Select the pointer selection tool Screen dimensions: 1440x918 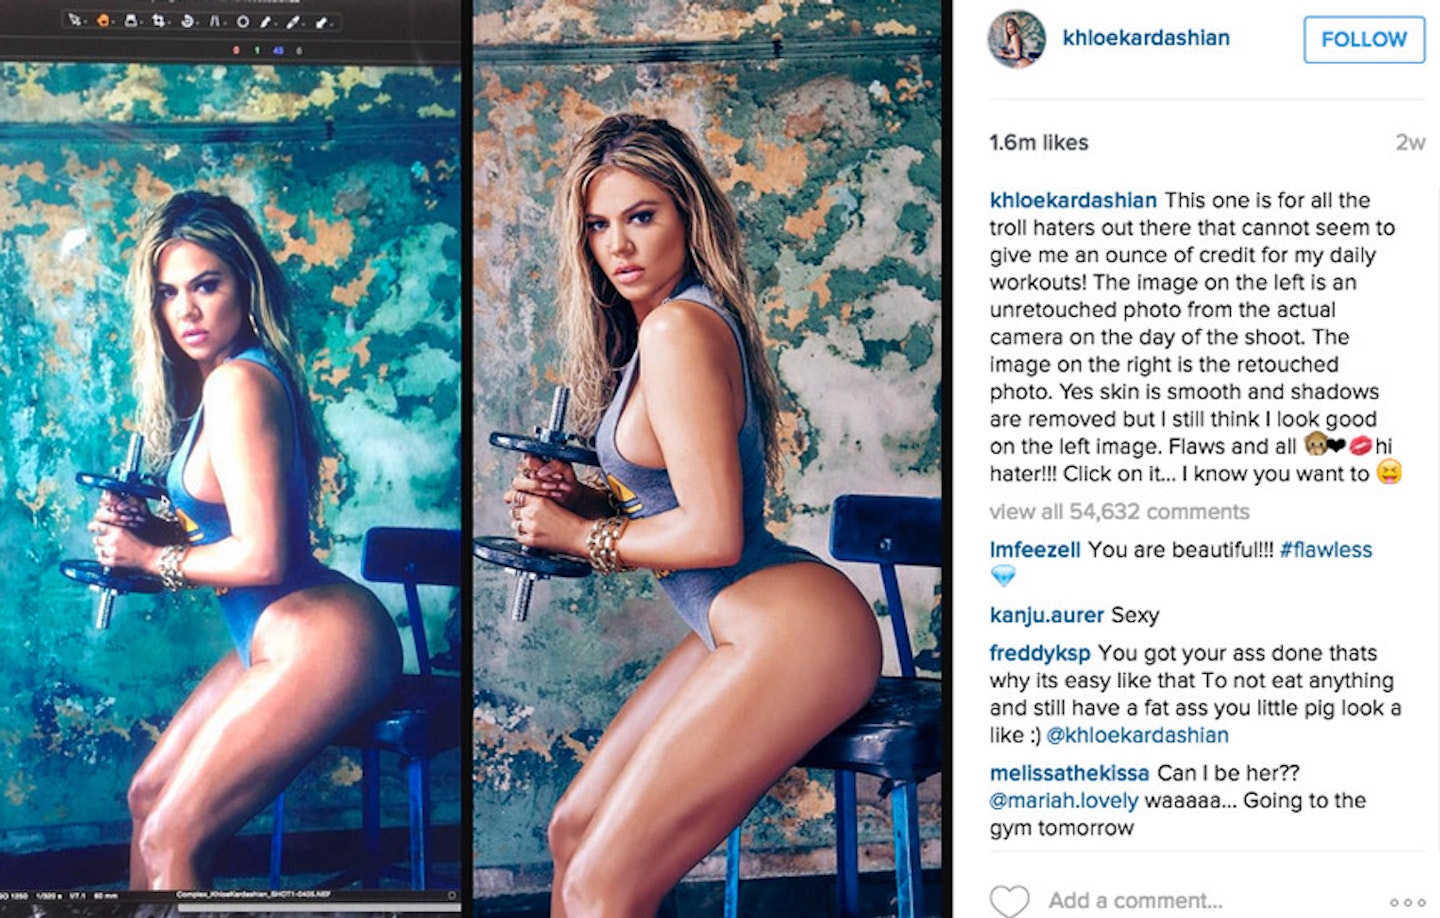(74, 20)
